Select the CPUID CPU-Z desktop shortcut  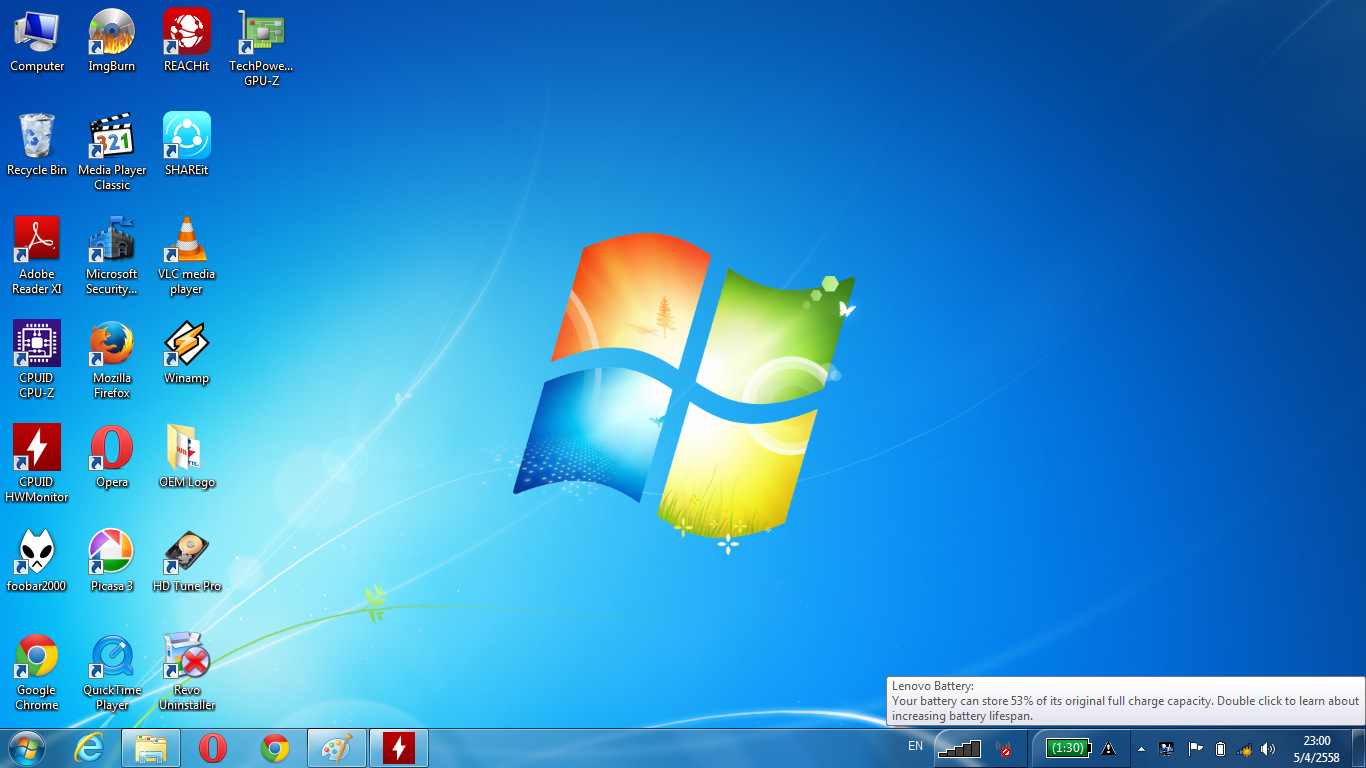[x=37, y=360]
